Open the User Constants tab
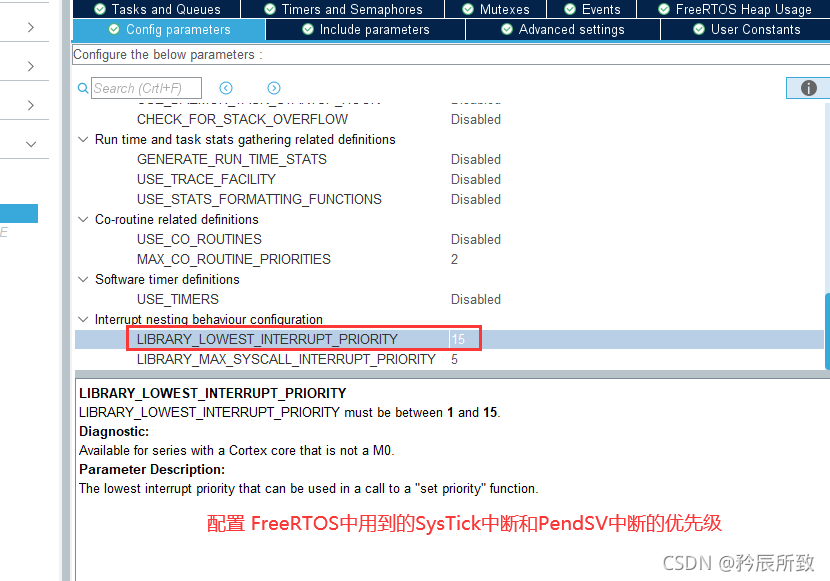Image resolution: width=830 pixels, height=581 pixels. pyautogui.click(x=746, y=30)
